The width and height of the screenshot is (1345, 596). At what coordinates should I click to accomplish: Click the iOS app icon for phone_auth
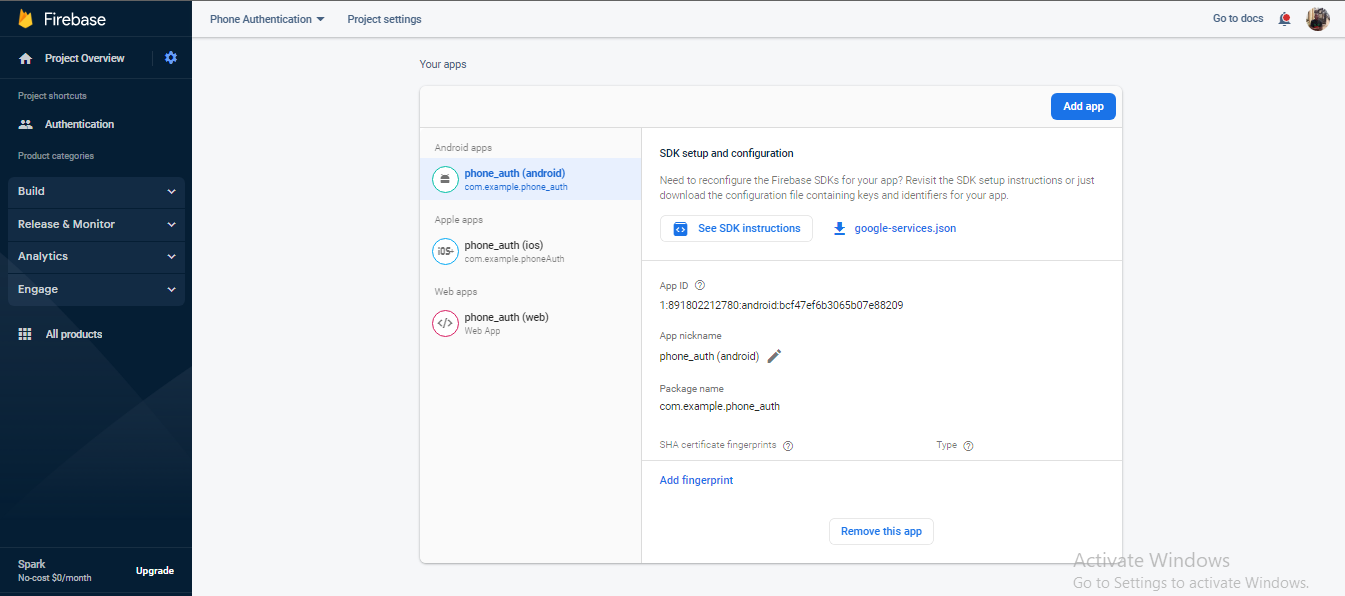tap(445, 251)
